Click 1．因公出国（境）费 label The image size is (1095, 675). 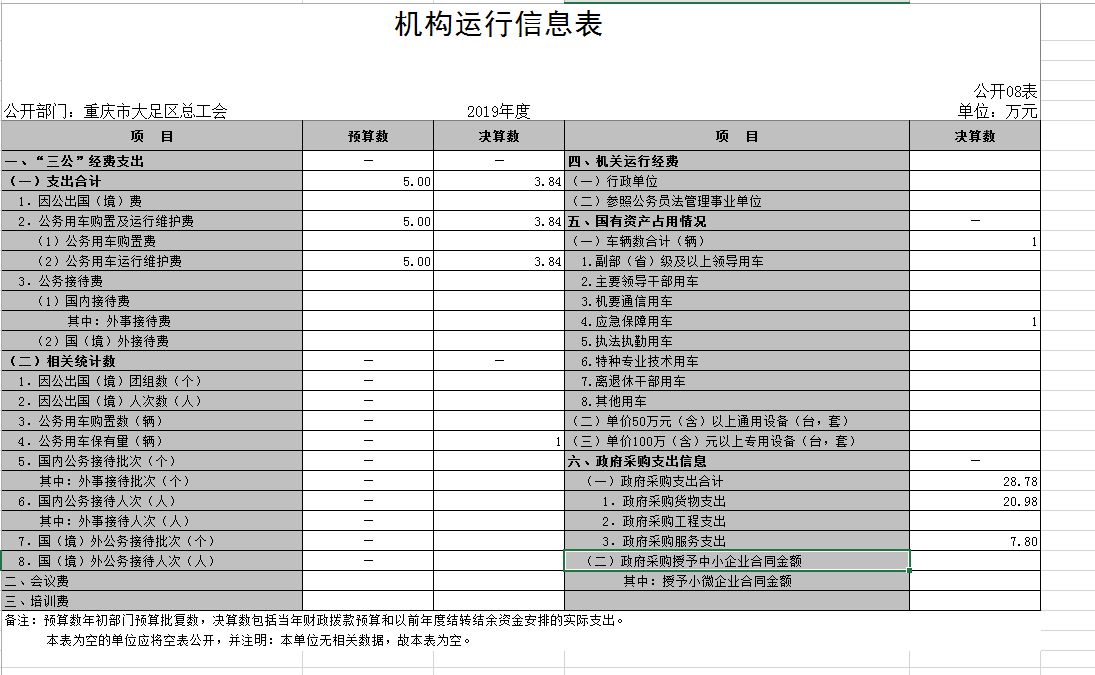(x=80, y=202)
